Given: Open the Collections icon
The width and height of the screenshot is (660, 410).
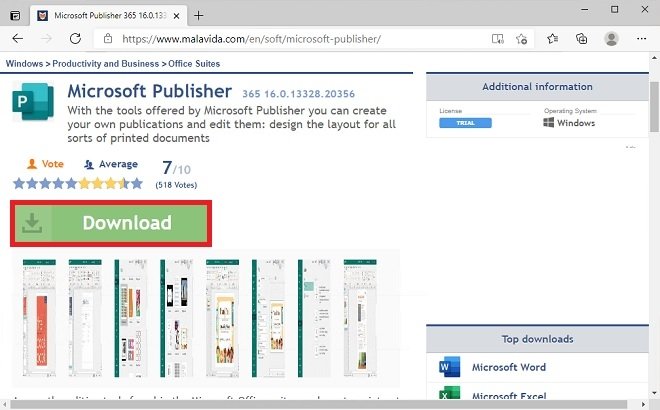Looking at the screenshot, I should pyautogui.click(x=581, y=39).
